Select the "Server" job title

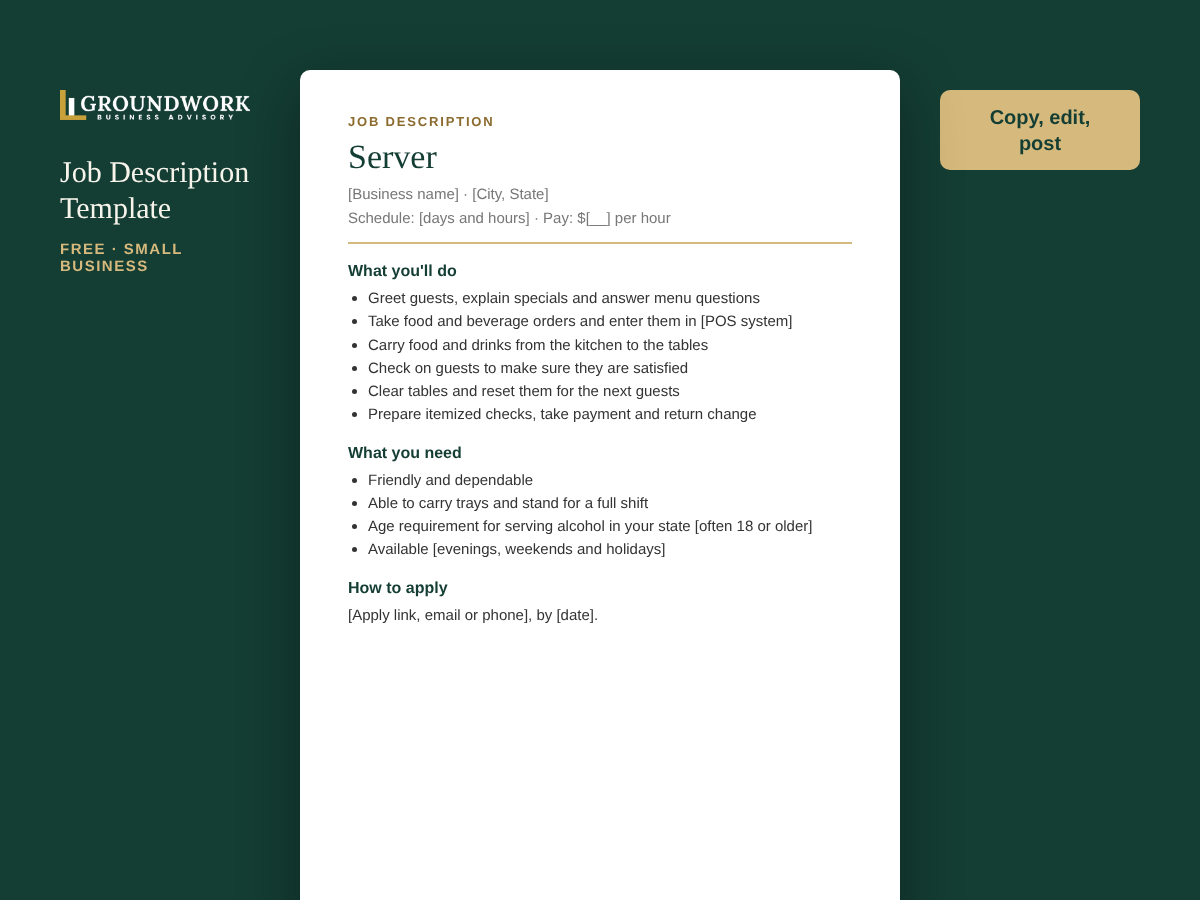392,157
